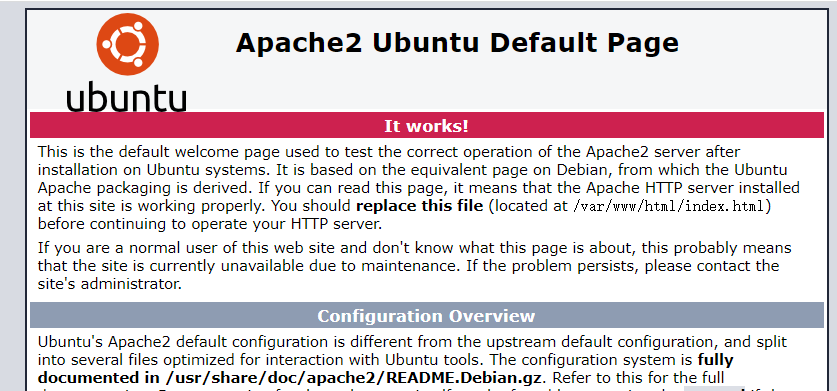
Task: Click the line starting Ubuntu's Apache2 default configuration
Action: coord(412,342)
